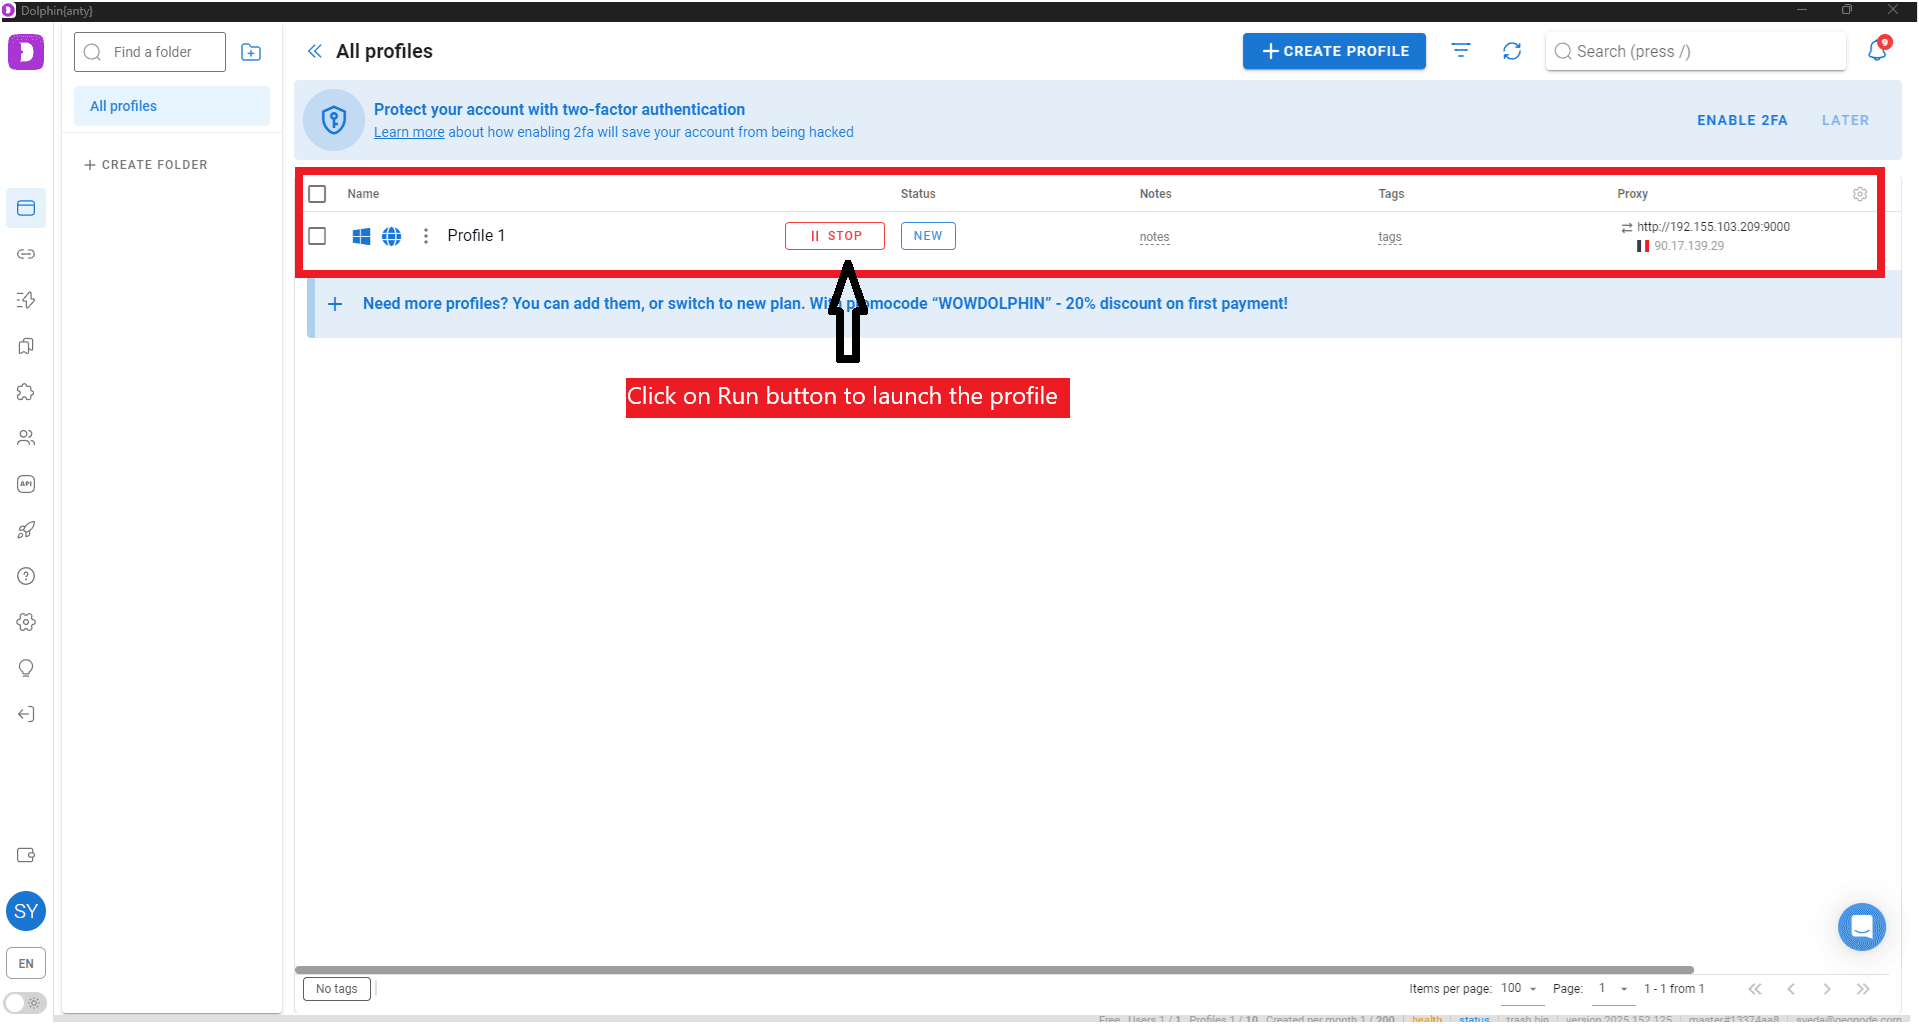The width and height of the screenshot is (1919, 1024).
Task: Toggle the dark mode switch
Action: (x=25, y=1002)
